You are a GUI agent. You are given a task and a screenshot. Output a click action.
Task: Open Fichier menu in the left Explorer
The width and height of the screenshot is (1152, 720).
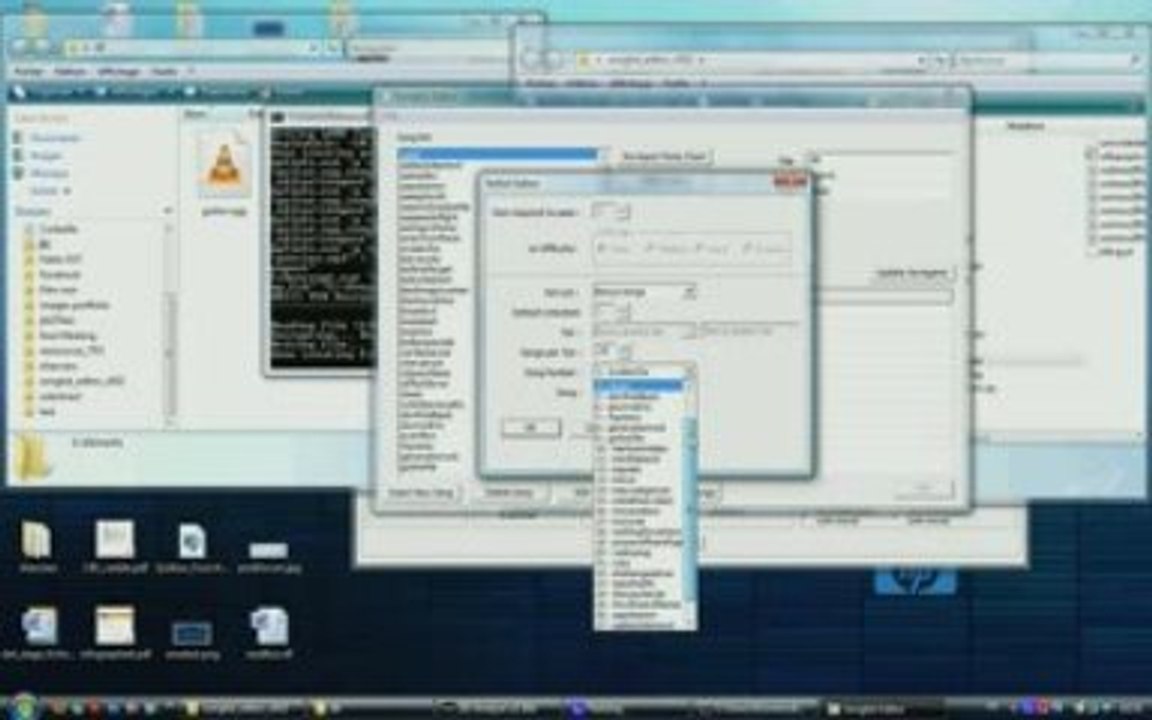(29, 71)
